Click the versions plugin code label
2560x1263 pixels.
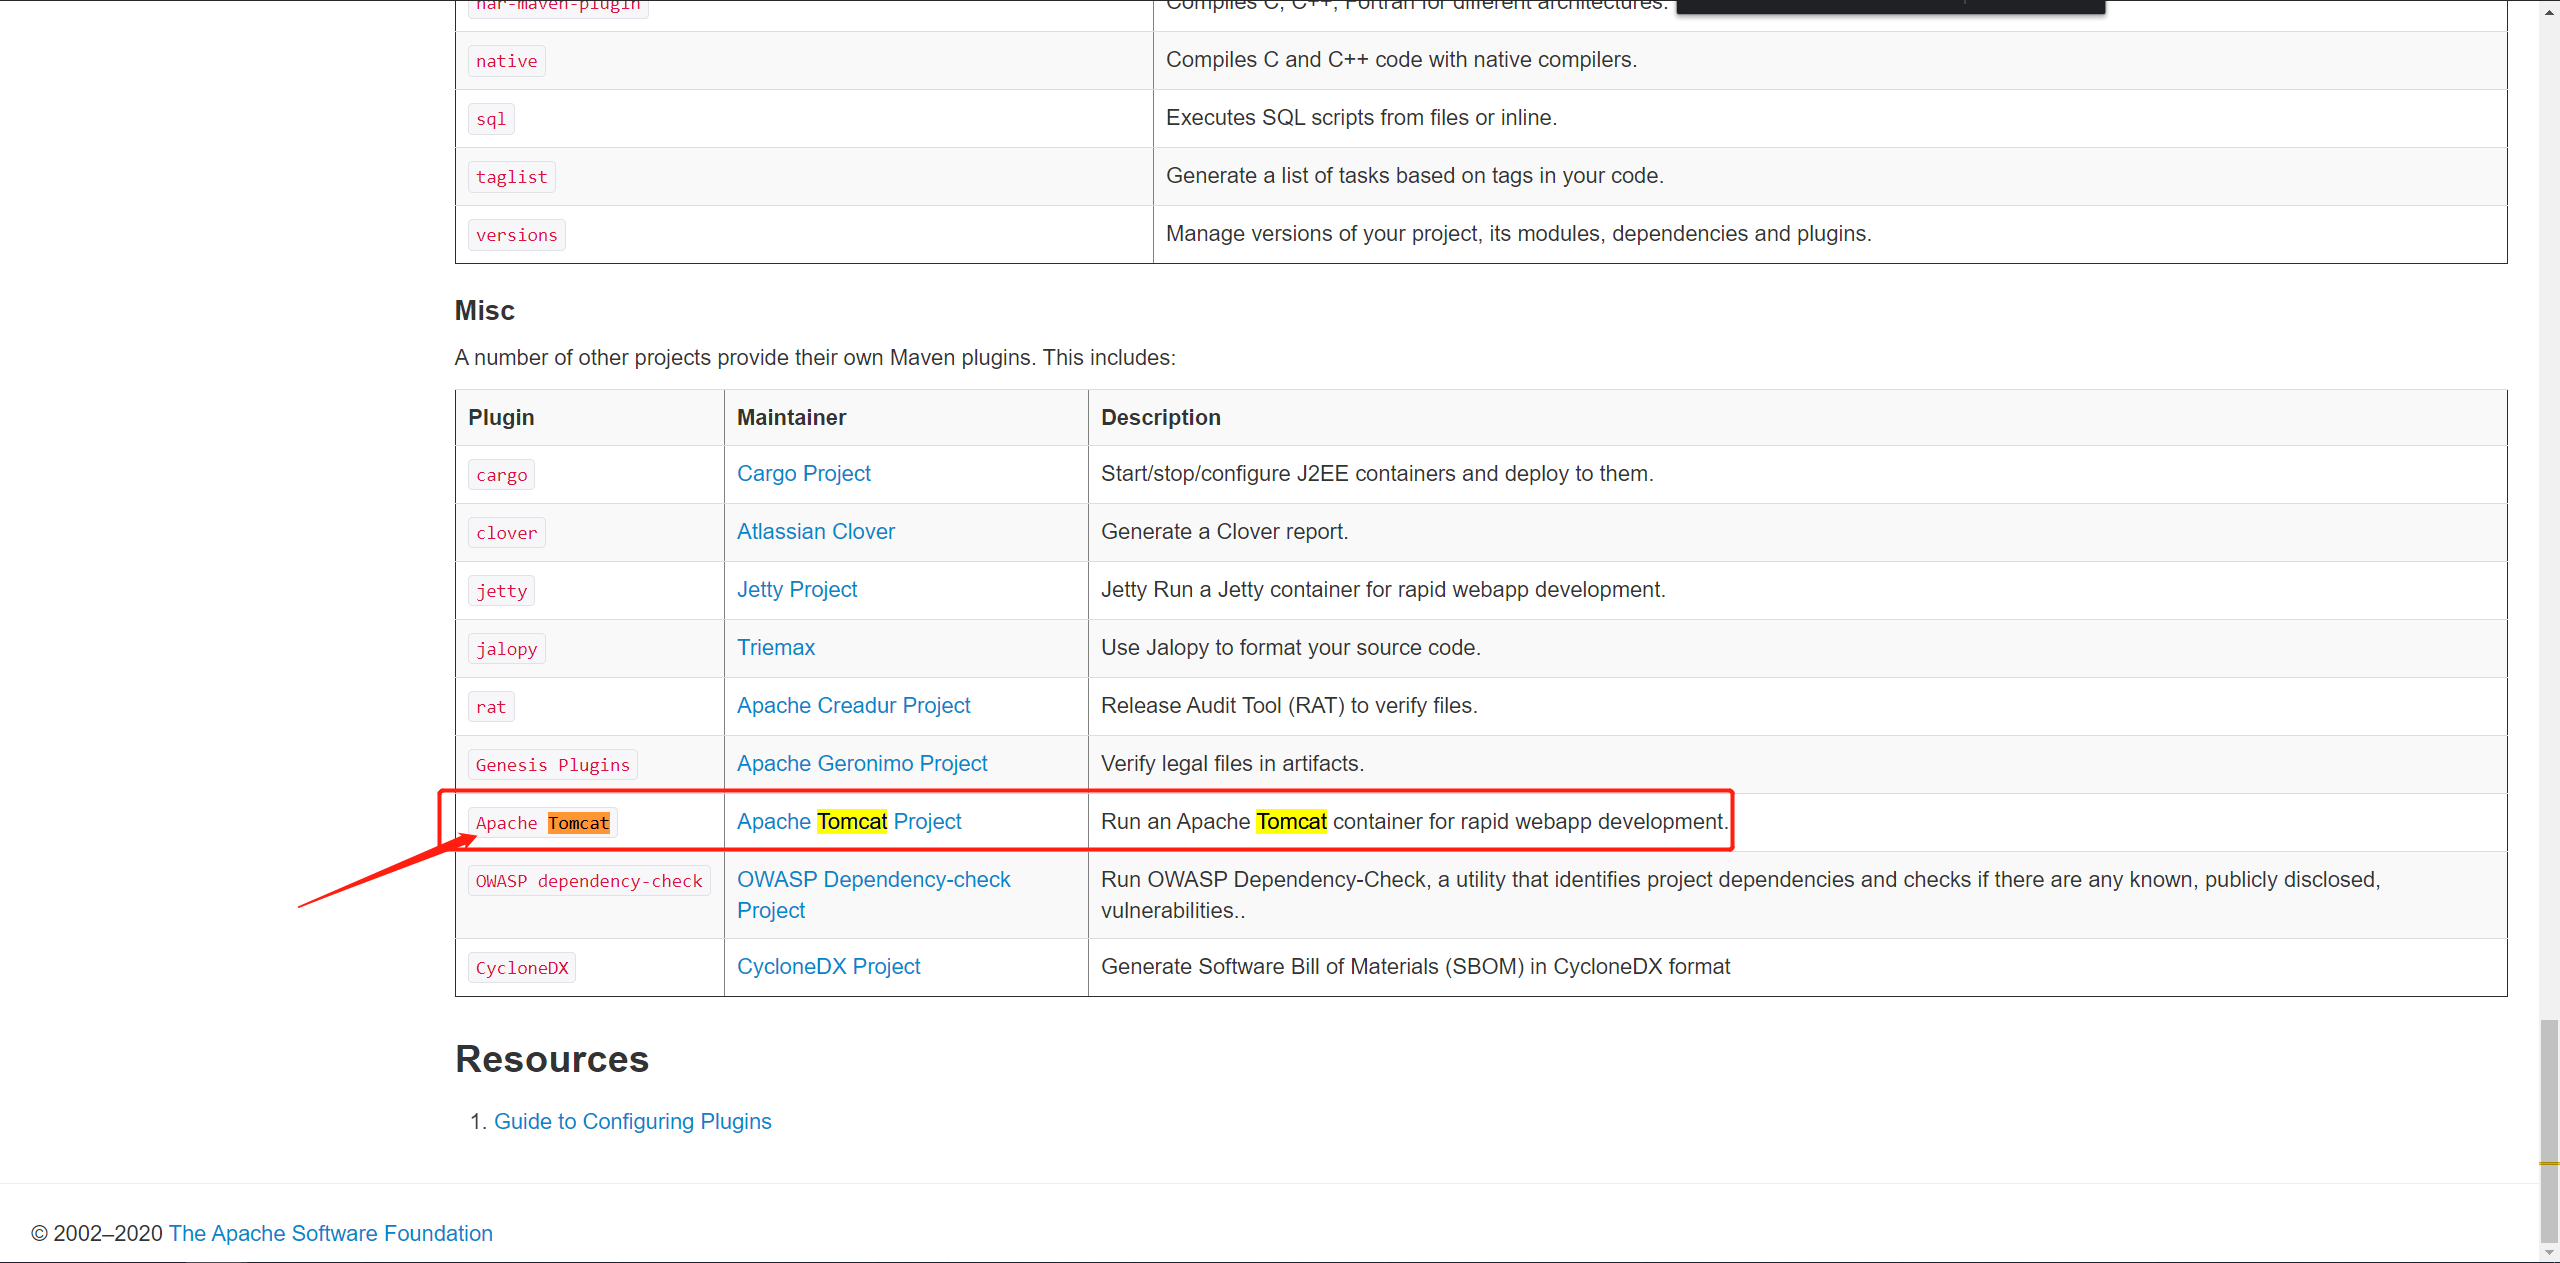coord(516,235)
